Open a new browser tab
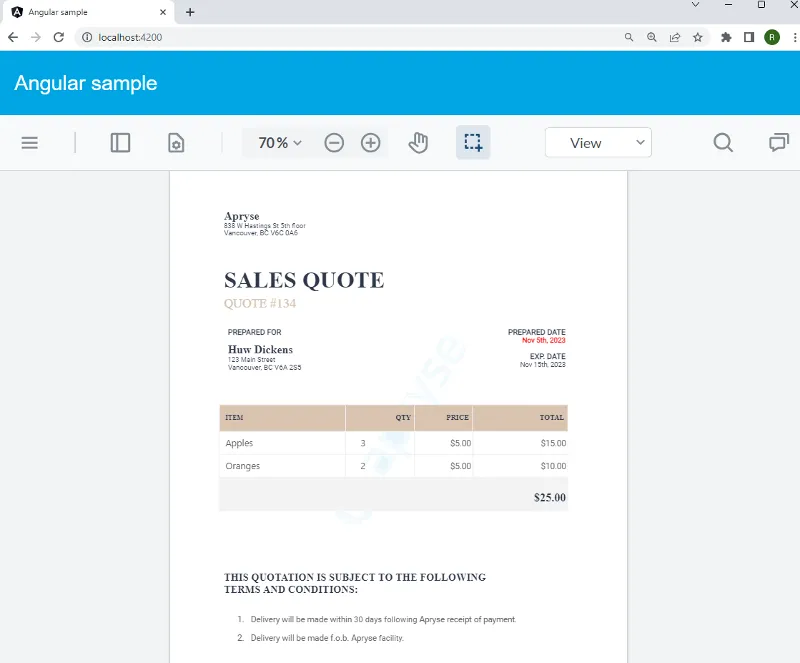The height and width of the screenshot is (663, 800). (190, 12)
